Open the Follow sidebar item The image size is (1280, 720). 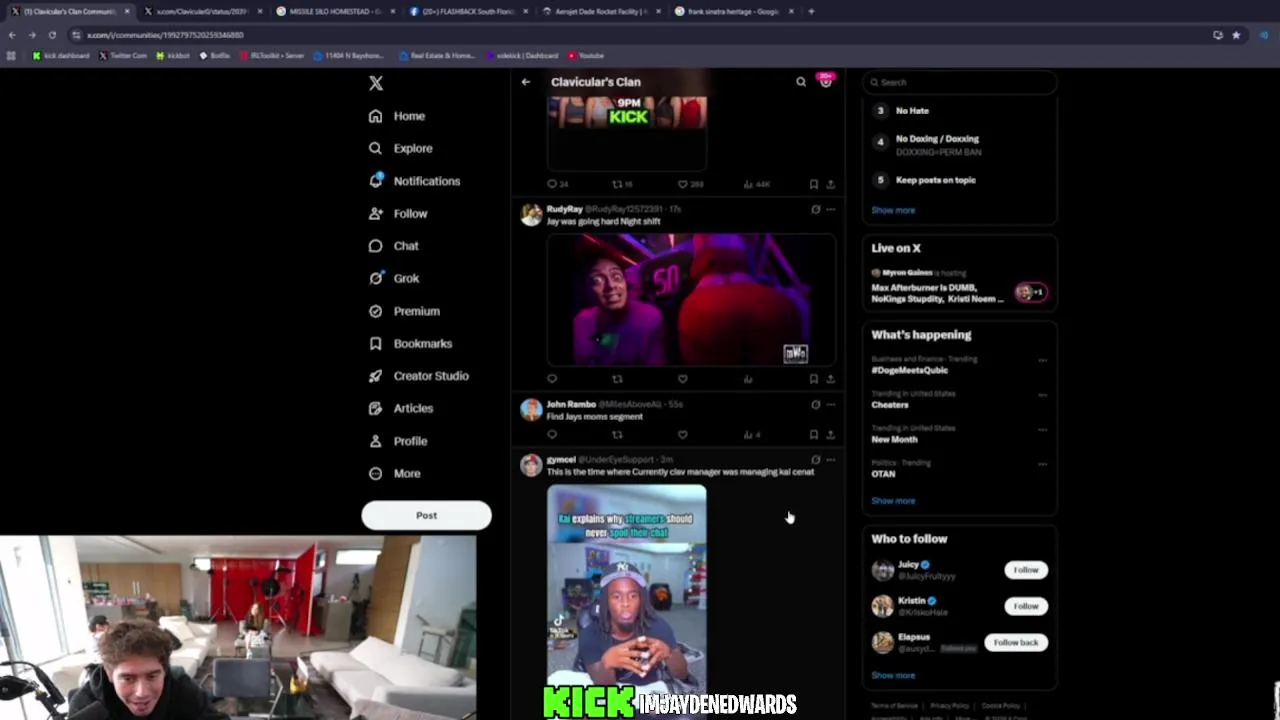point(398,213)
